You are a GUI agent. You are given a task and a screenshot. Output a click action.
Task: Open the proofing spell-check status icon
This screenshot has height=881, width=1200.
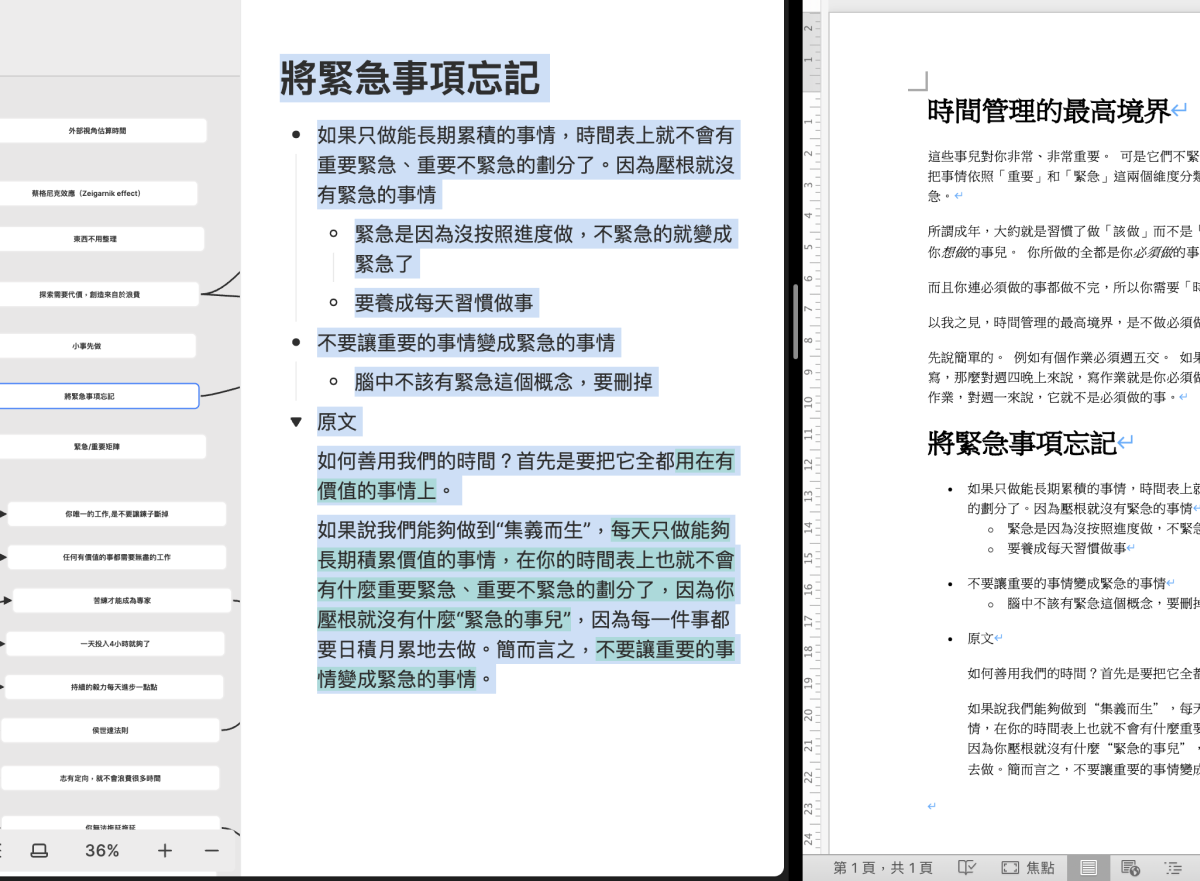click(x=967, y=867)
